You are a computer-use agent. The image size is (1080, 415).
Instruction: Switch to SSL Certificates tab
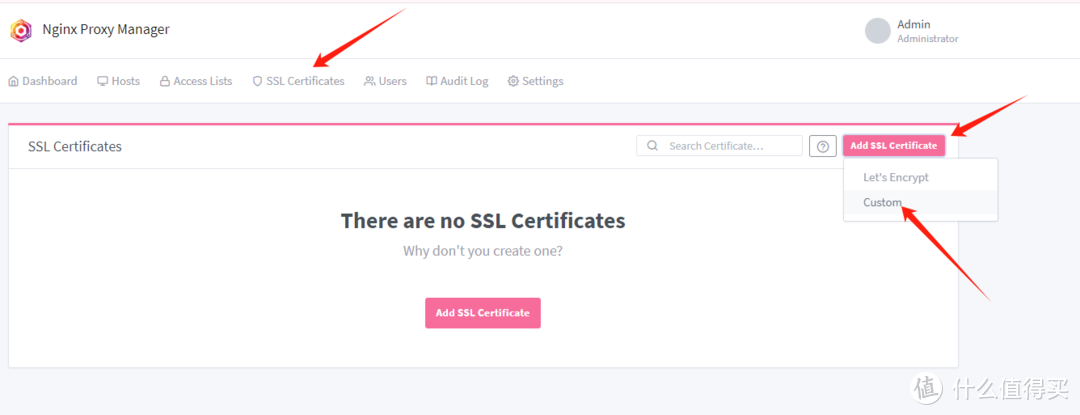(298, 81)
